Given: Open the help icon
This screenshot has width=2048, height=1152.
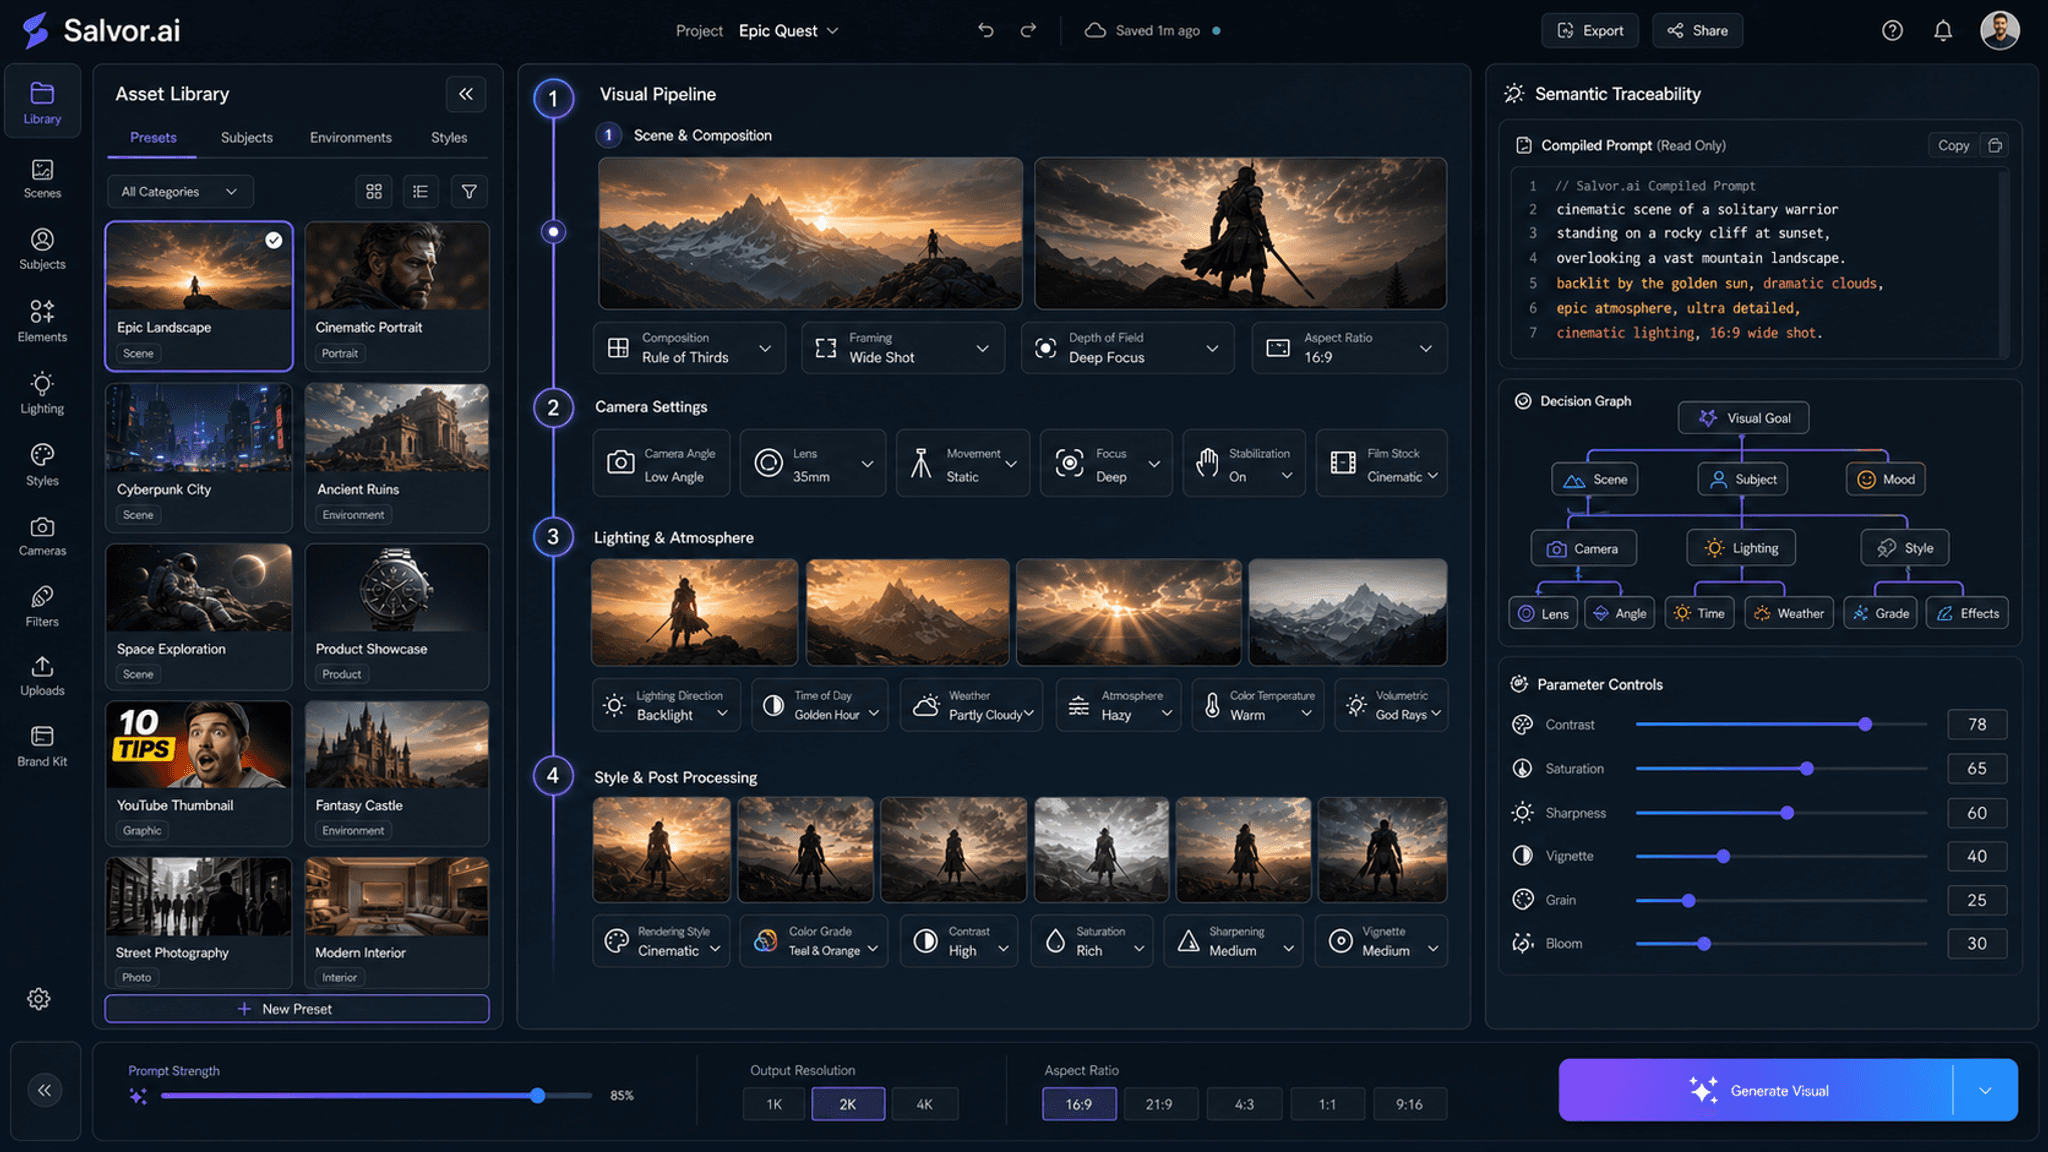Looking at the screenshot, I should [1892, 30].
